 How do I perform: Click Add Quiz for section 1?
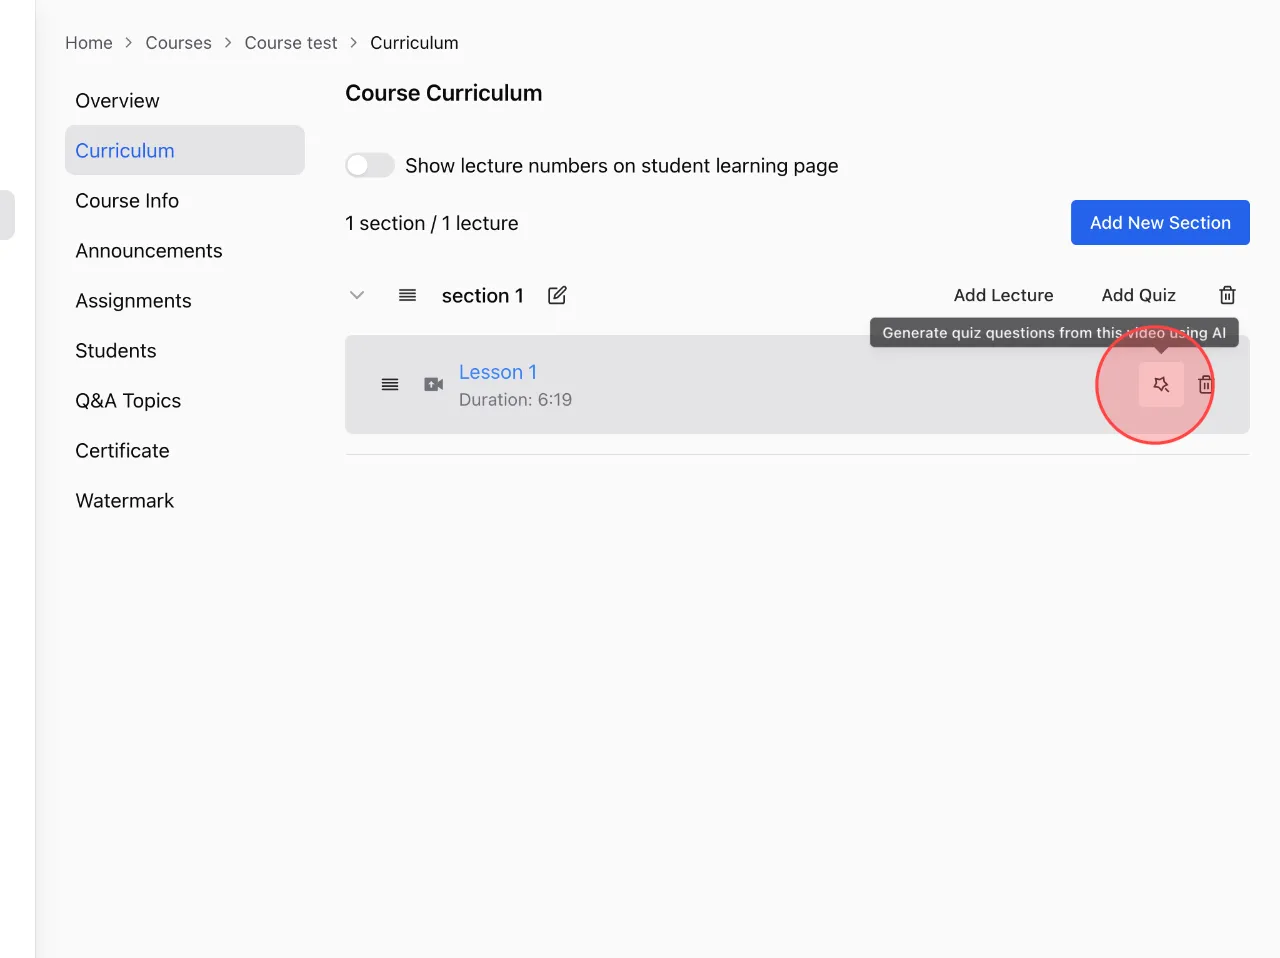coord(1138,295)
